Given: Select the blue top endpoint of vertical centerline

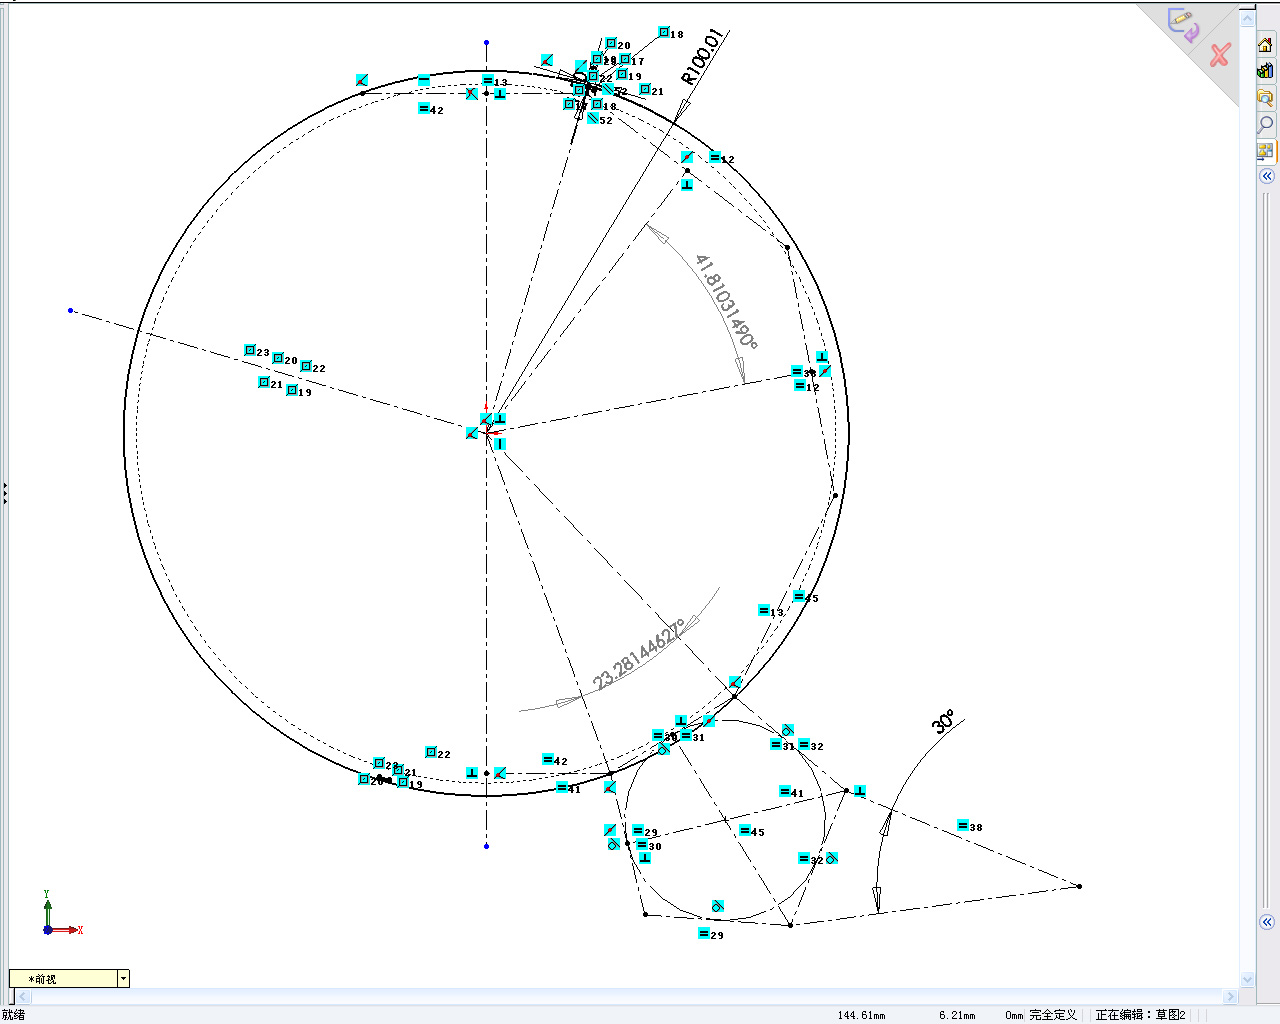Looking at the screenshot, I should pyautogui.click(x=487, y=43).
